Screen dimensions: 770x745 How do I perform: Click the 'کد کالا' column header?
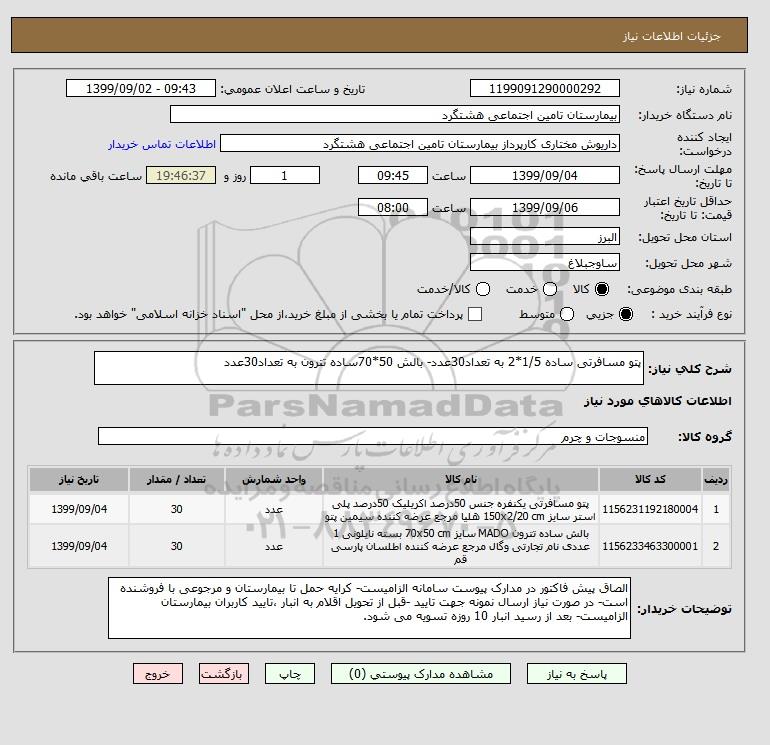[650, 479]
